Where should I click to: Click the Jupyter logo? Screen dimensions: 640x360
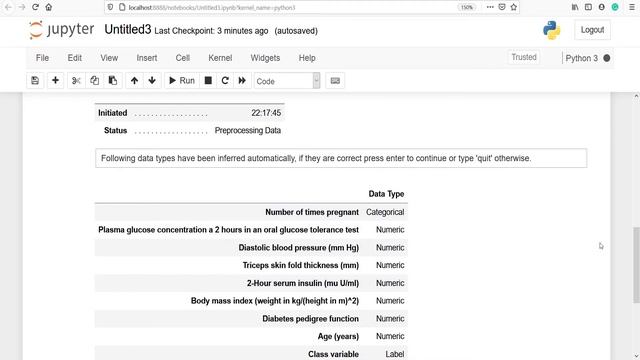[x=61, y=30]
